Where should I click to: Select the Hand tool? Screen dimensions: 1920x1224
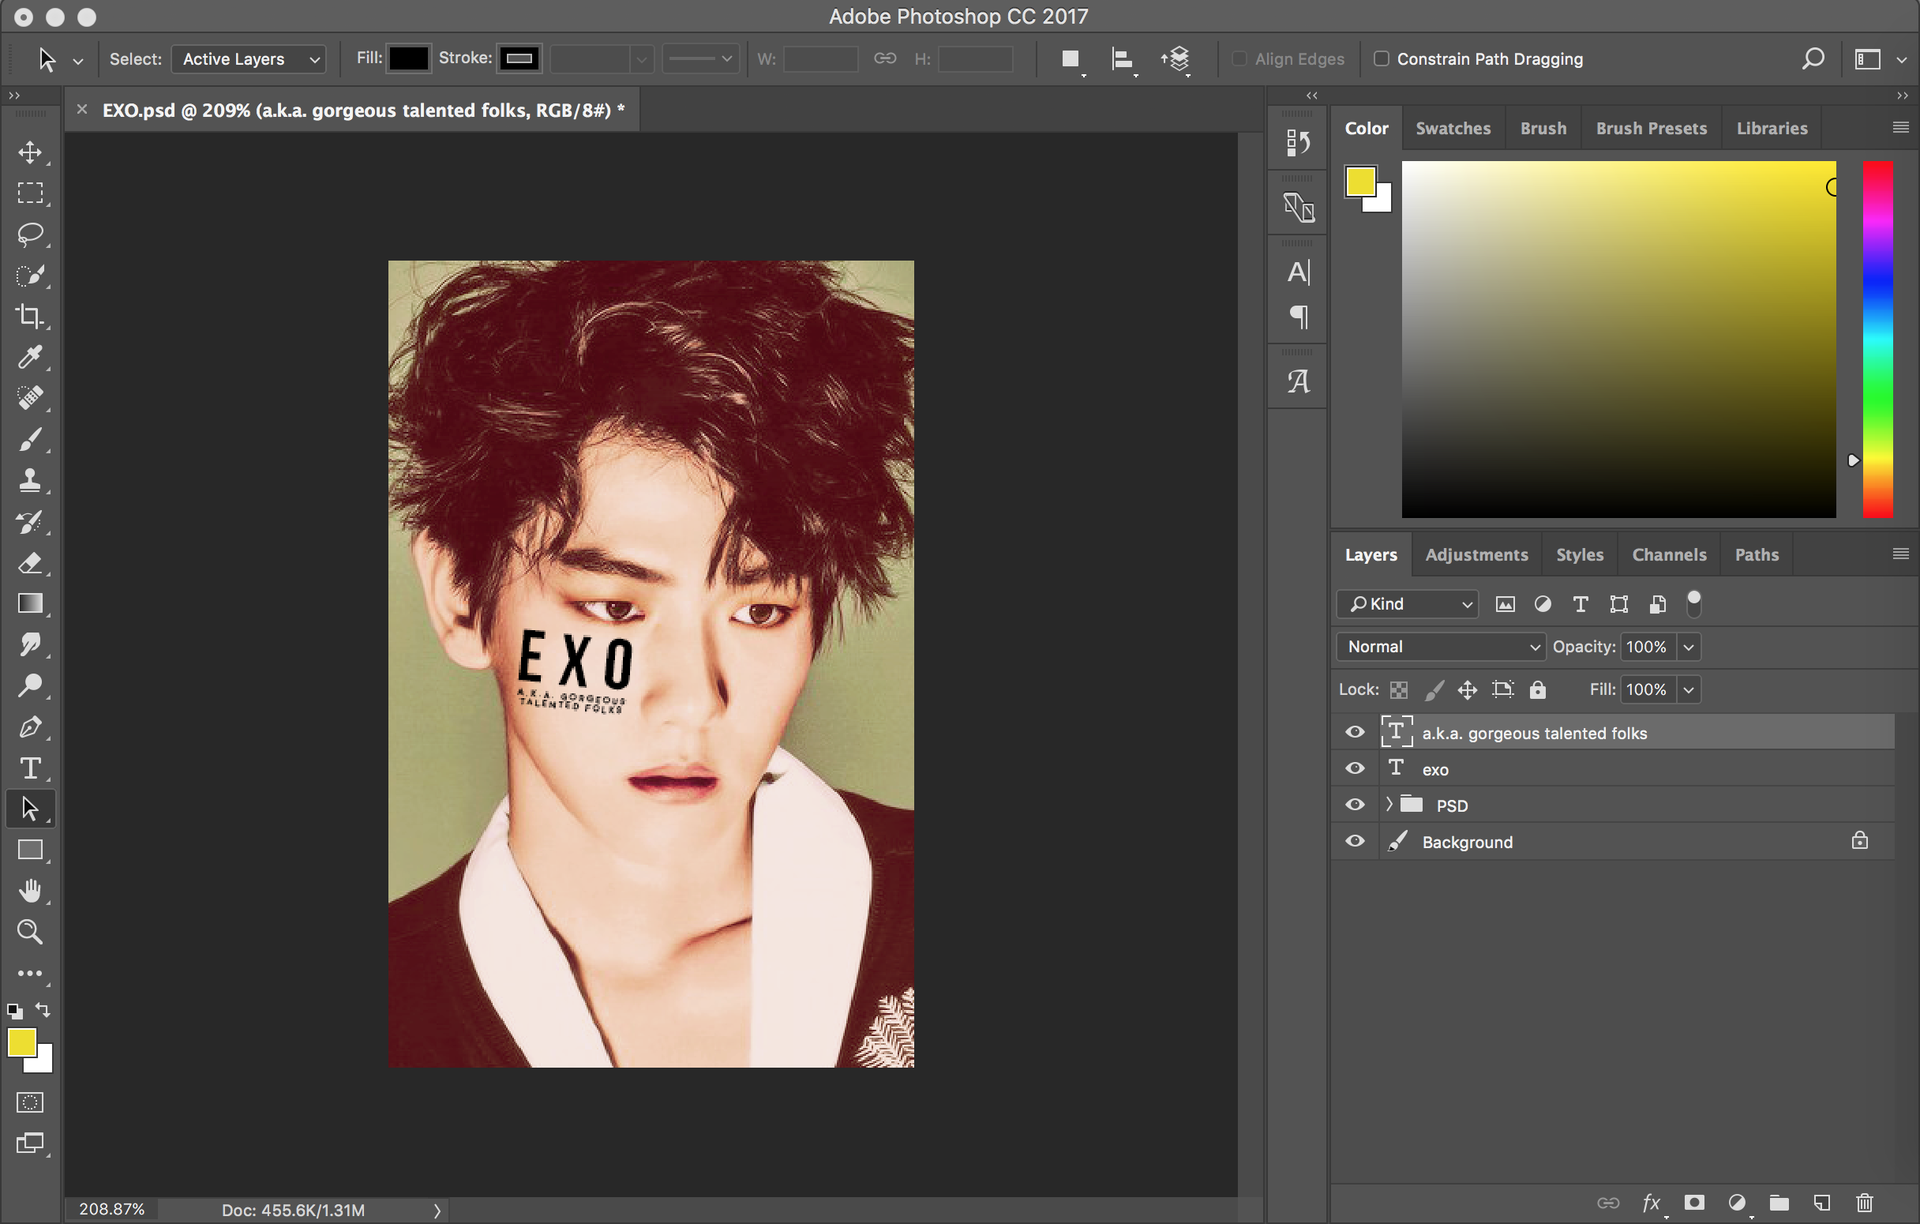[x=30, y=891]
